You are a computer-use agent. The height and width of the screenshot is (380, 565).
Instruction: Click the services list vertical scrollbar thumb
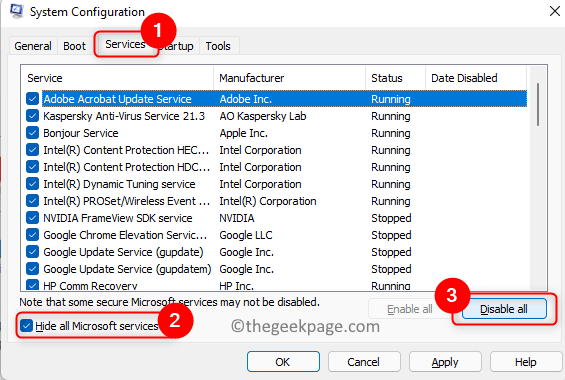tap(538, 104)
